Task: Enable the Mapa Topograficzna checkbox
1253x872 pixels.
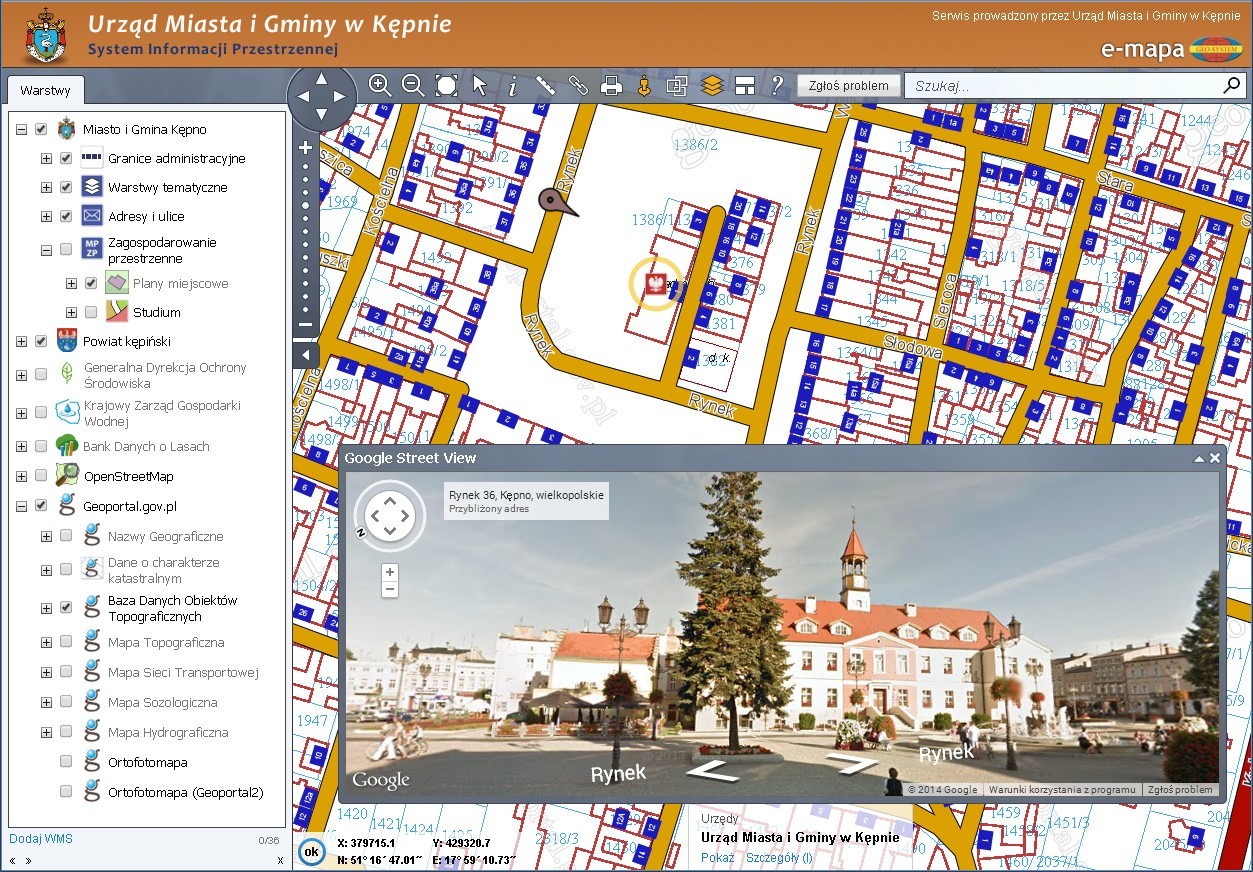Action: (66, 642)
